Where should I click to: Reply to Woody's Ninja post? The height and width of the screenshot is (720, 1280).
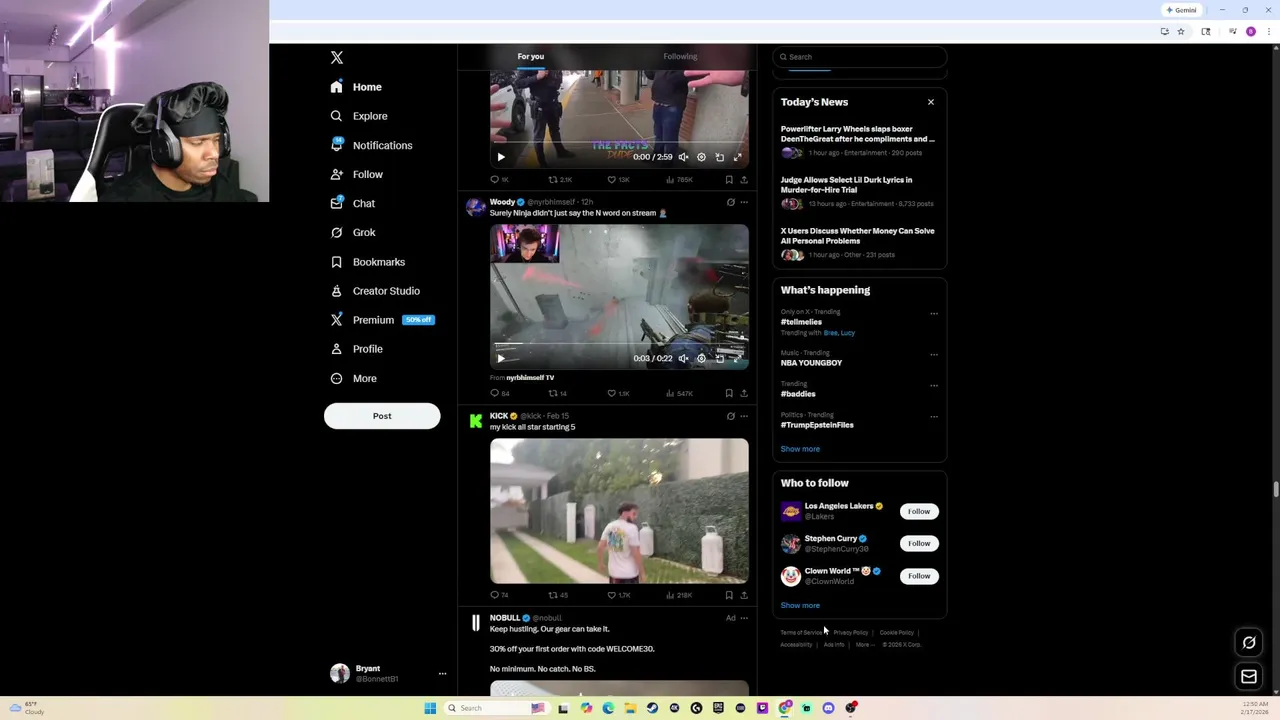[499, 393]
